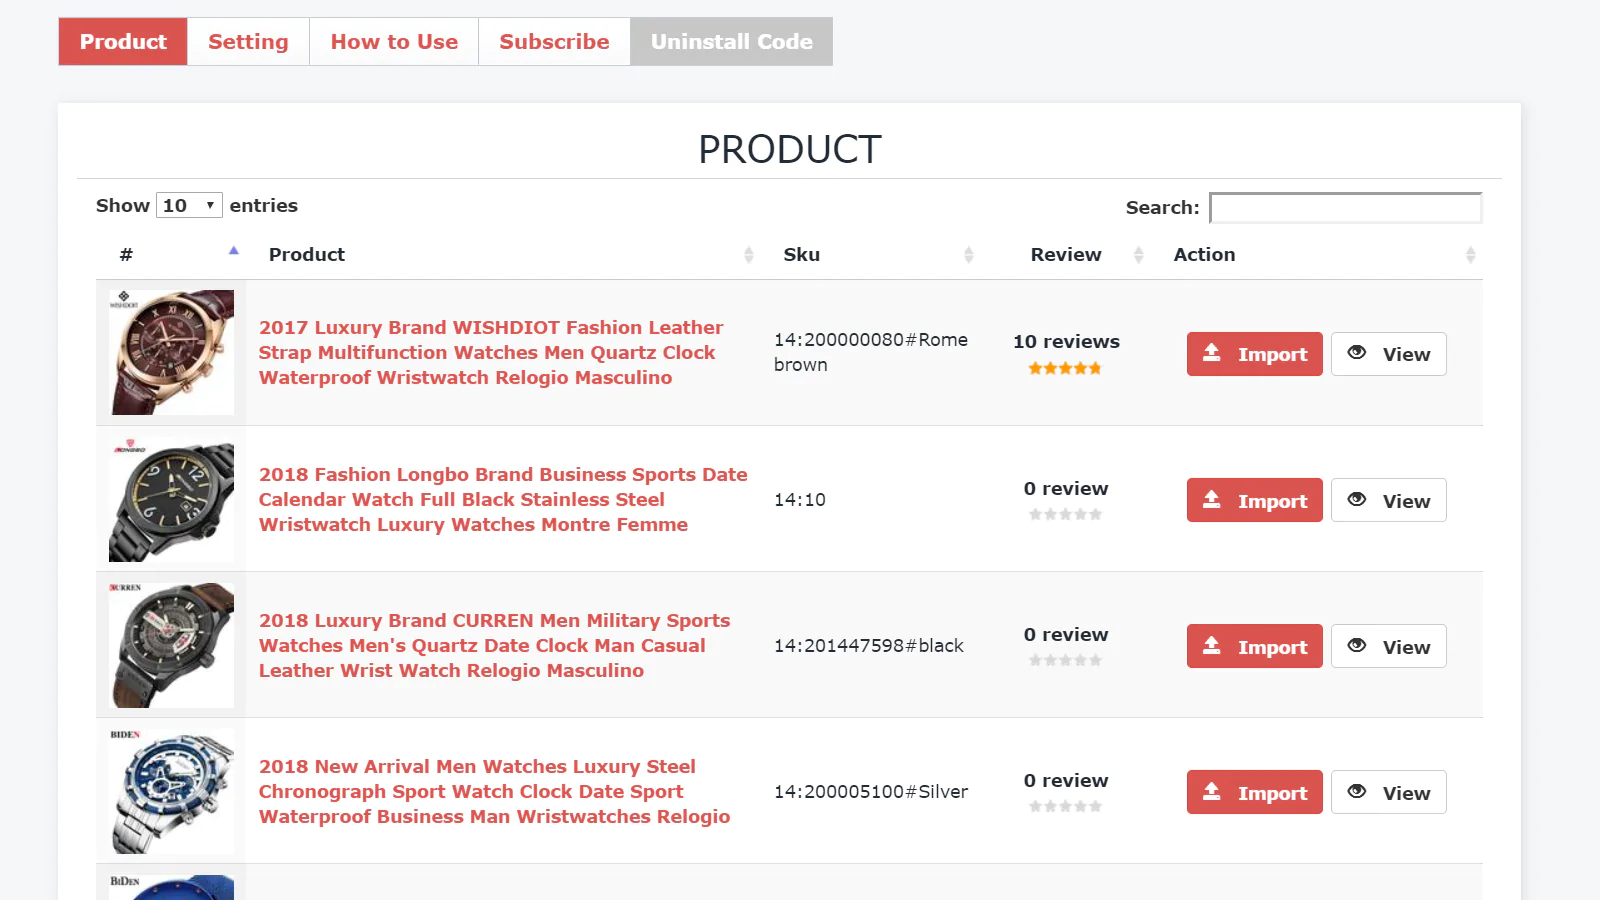Viewport: 1600px width, 900px height.
Task: Sort table by the # column
Action: 171,254
